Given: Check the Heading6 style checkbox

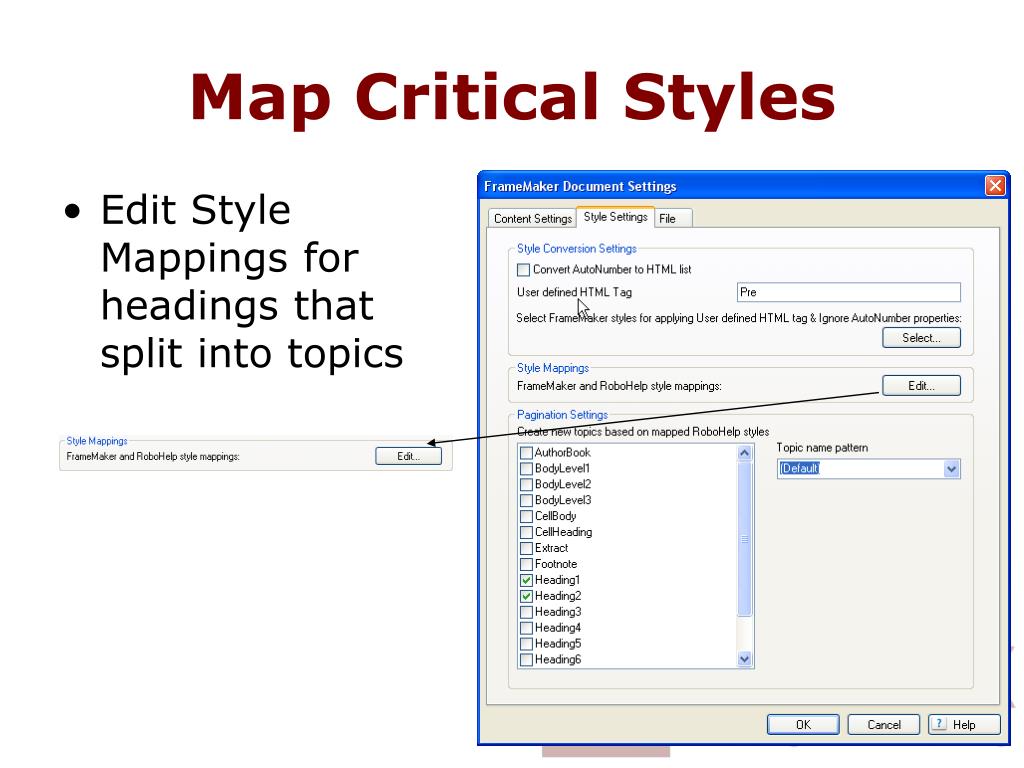Looking at the screenshot, I should pos(526,660).
